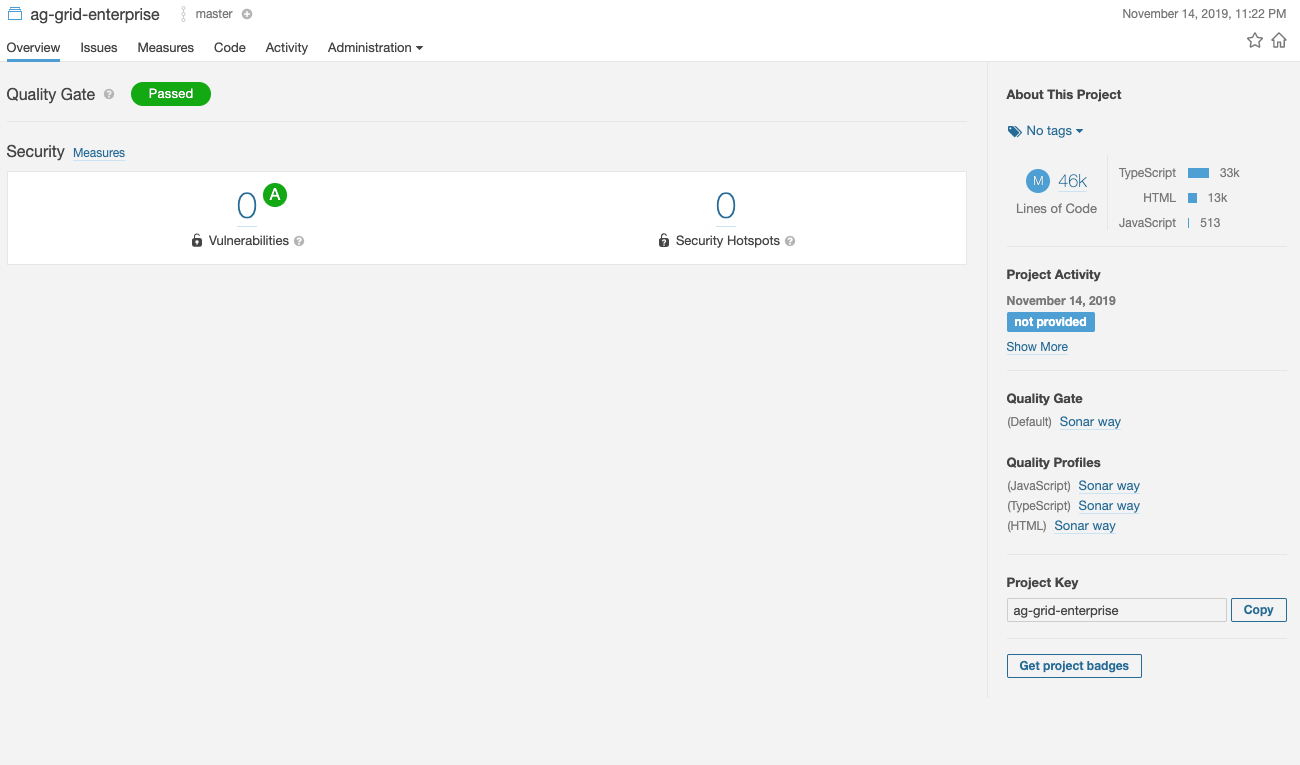The height and width of the screenshot is (765, 1300).
Task: Click the TypeScript language distribution bar
Action: (x=1198, y=173)
